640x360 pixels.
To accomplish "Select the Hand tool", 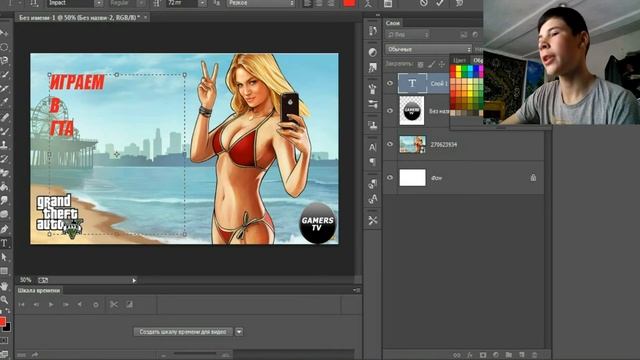I will point(4,286).
